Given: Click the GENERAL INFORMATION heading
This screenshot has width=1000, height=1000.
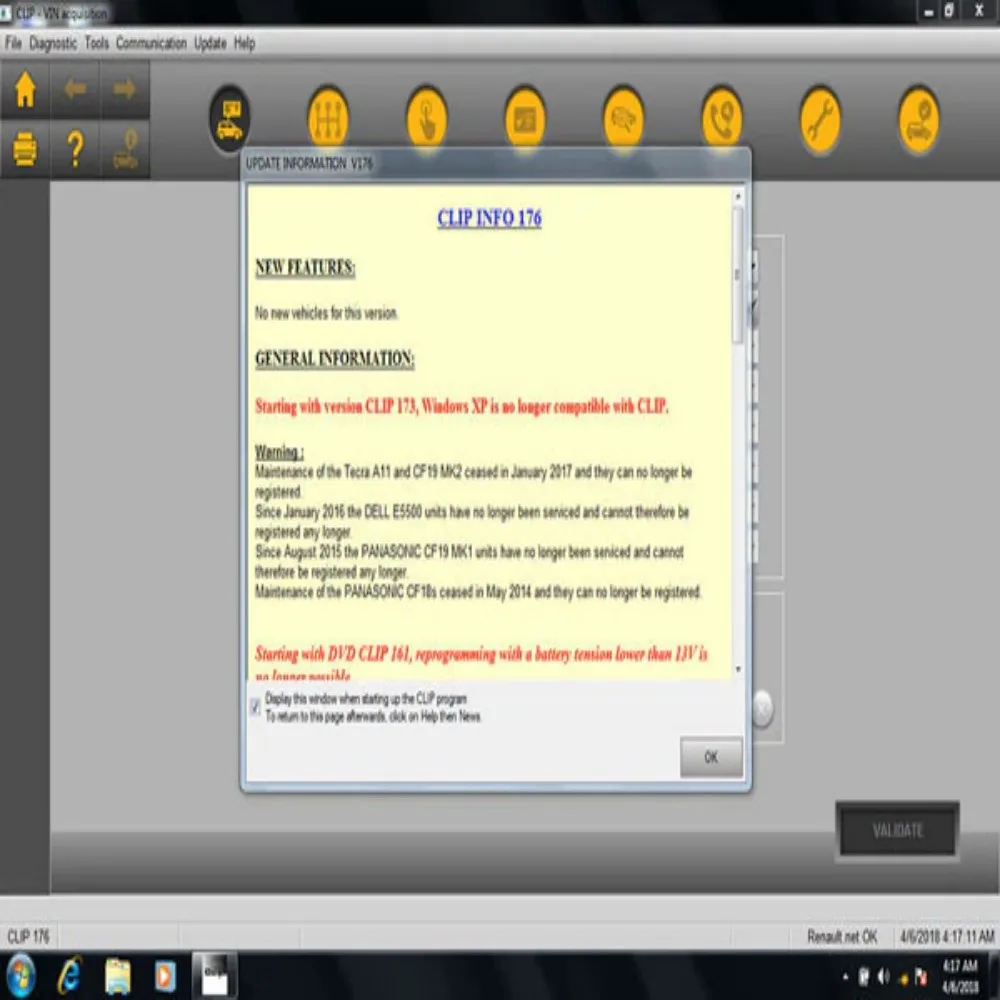Looking at the screenshot, I should 335,358.
